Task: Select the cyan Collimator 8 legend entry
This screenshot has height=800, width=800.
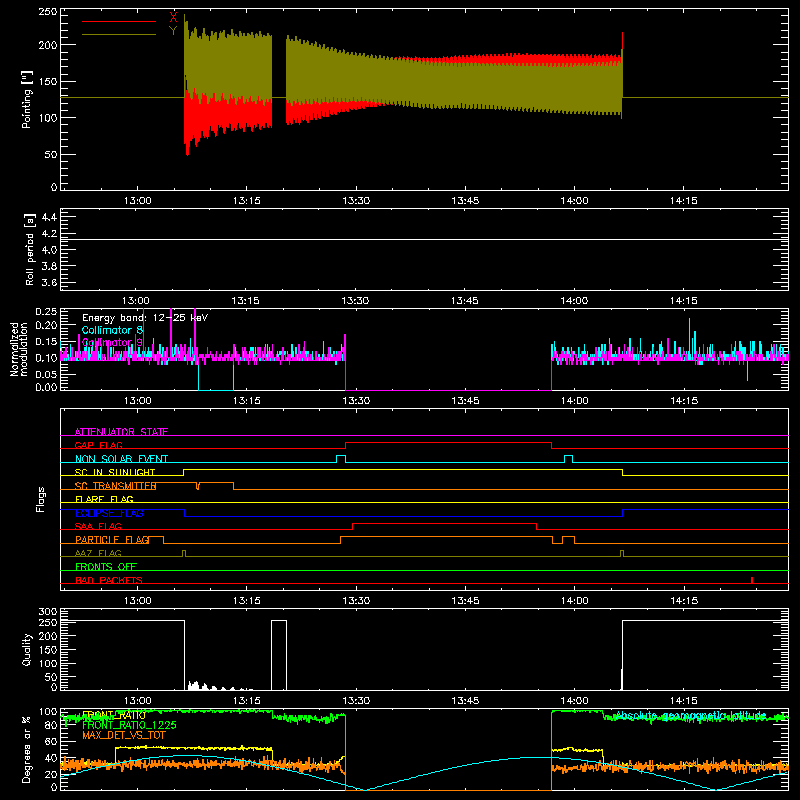Action: [x=112, y=330]
